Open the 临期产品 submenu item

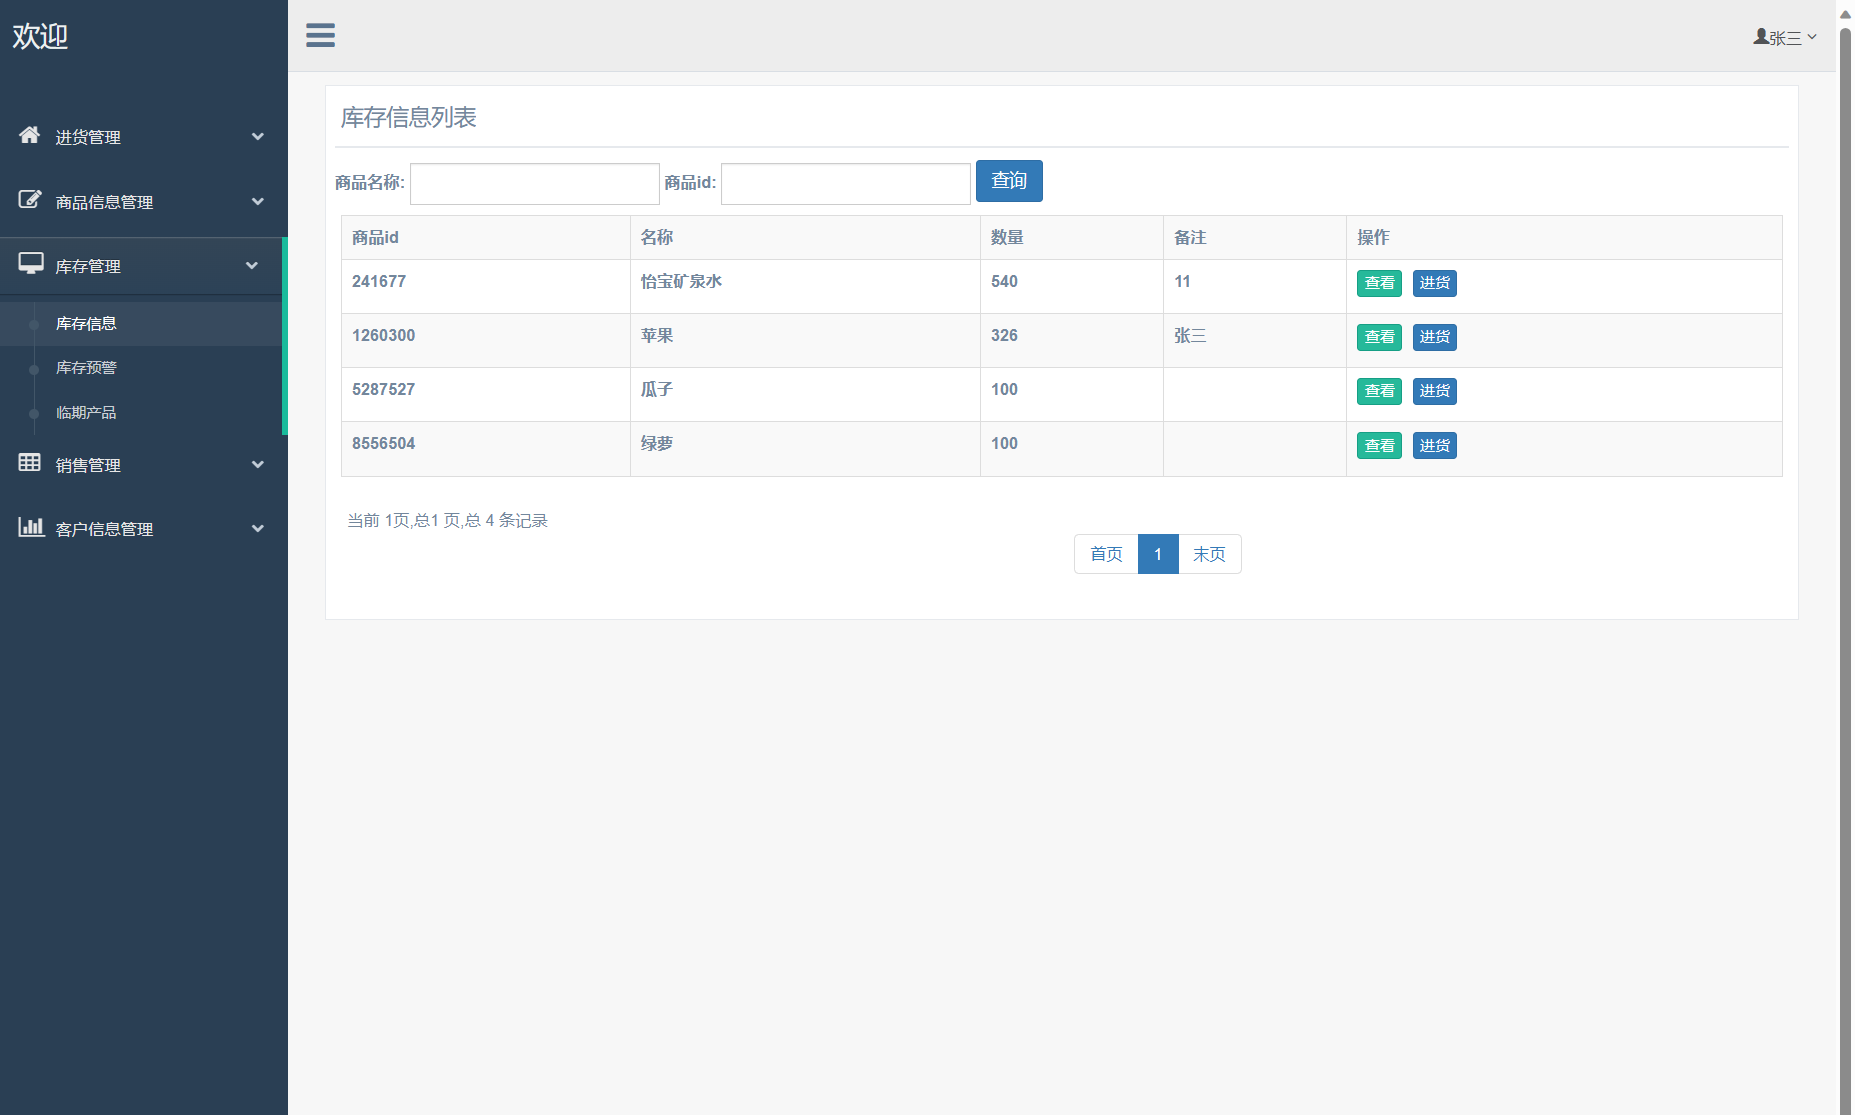click(86, 413)
